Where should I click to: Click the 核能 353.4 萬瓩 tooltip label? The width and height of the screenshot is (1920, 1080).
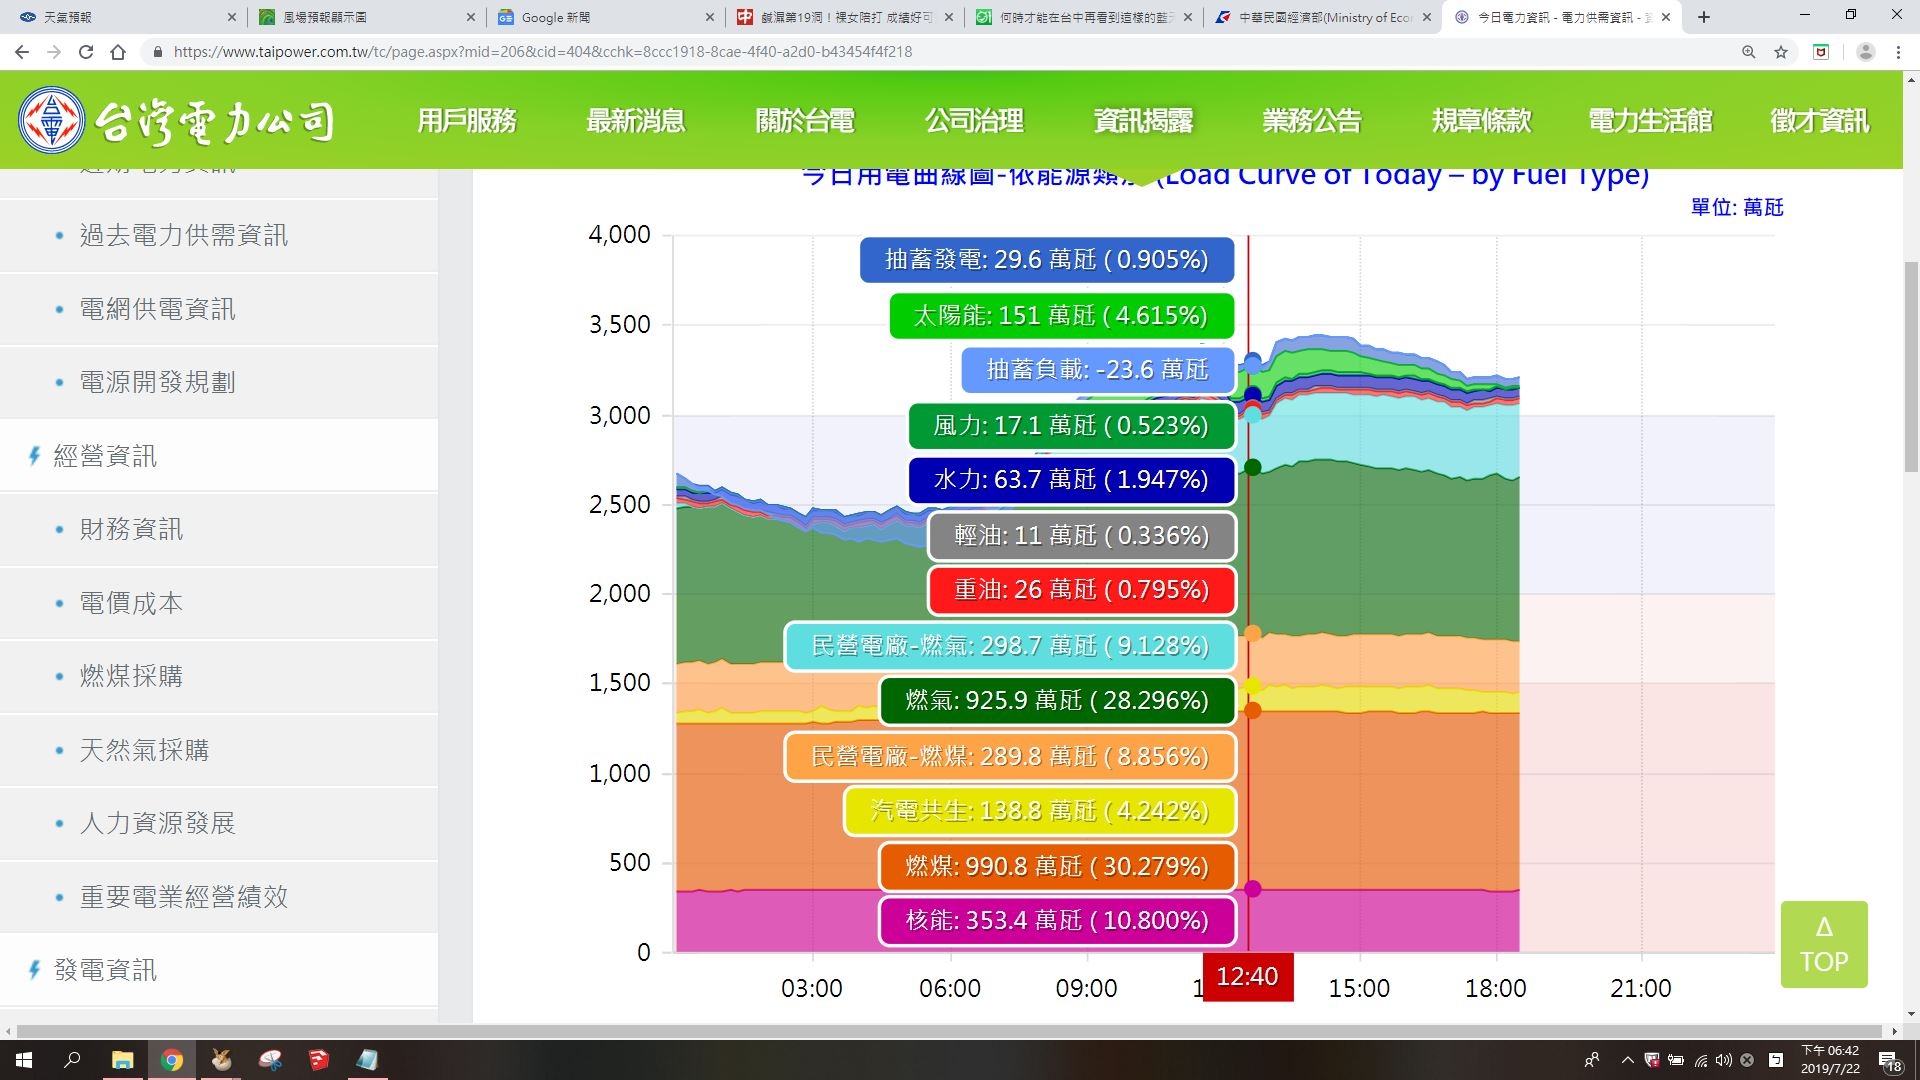point(1057,921)
